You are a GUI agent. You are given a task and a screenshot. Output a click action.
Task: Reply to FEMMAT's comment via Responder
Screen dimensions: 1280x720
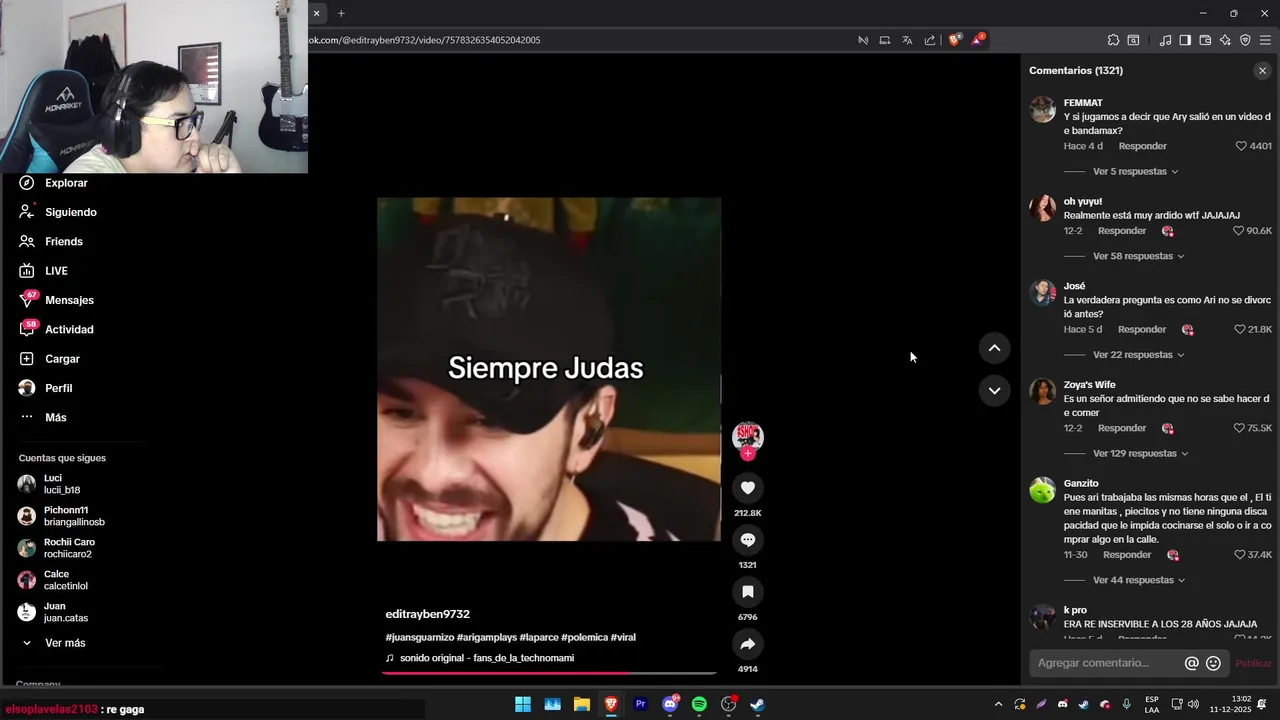(1142, 146)
